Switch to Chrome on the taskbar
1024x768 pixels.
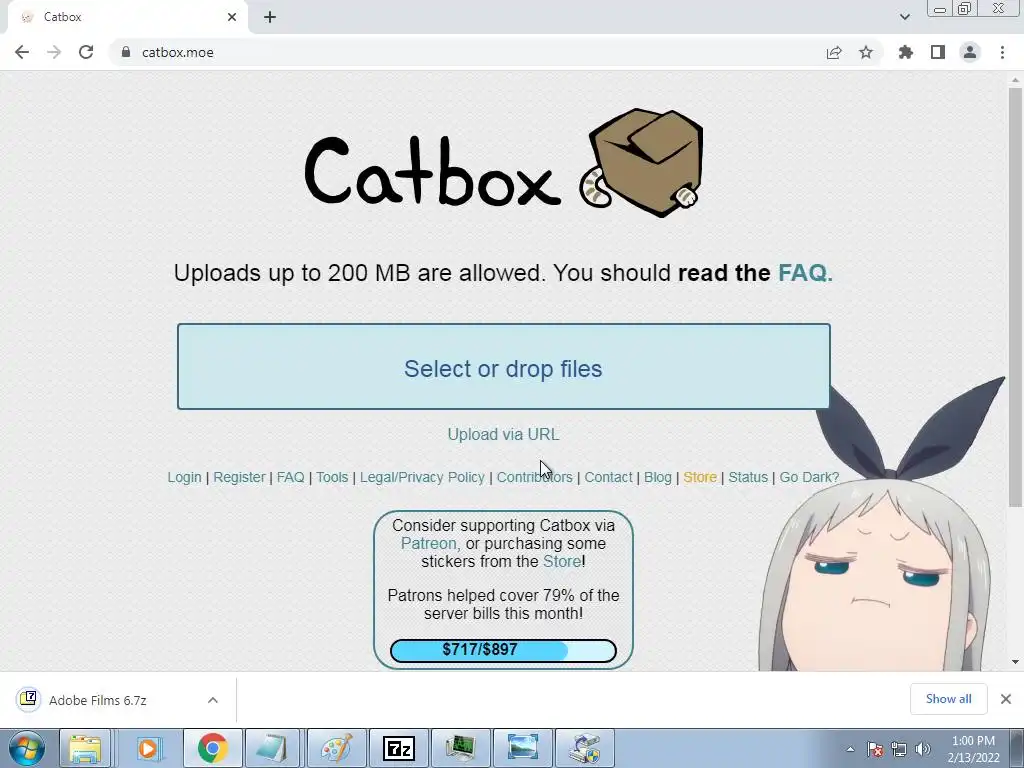[x=212, y=748]
